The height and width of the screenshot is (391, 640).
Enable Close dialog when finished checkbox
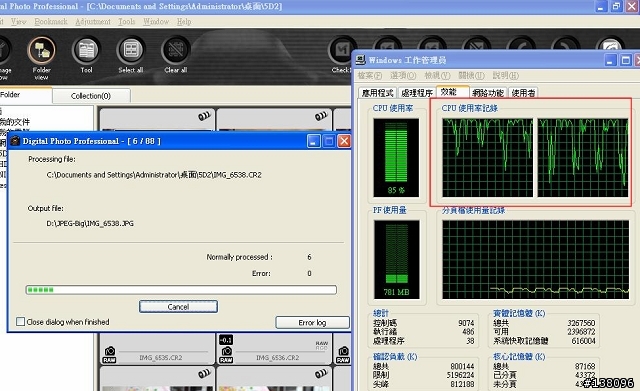click(20, 322)
